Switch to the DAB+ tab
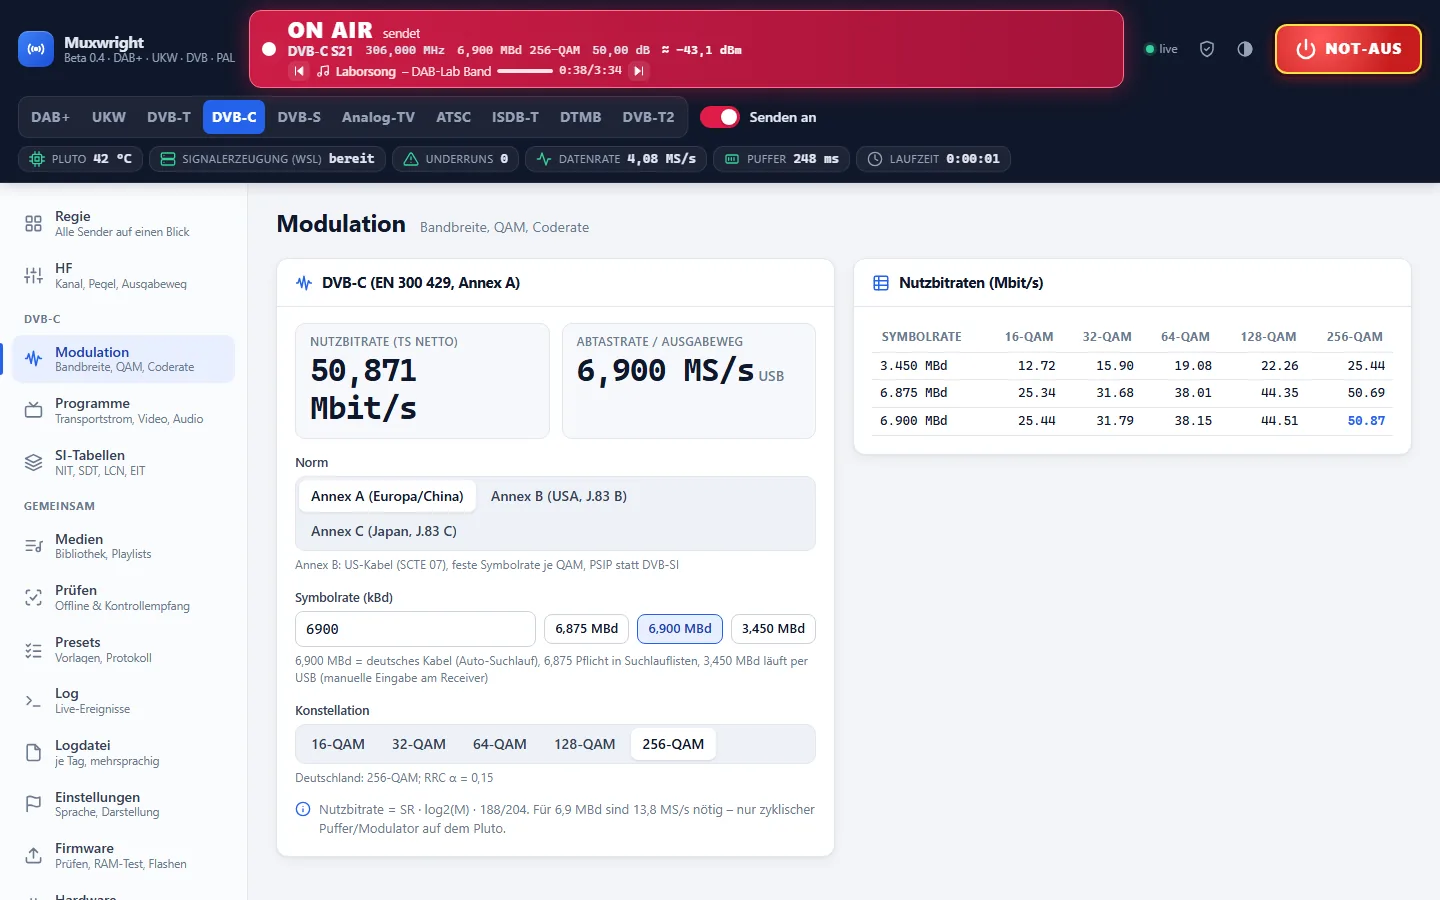 click(50, 117)
